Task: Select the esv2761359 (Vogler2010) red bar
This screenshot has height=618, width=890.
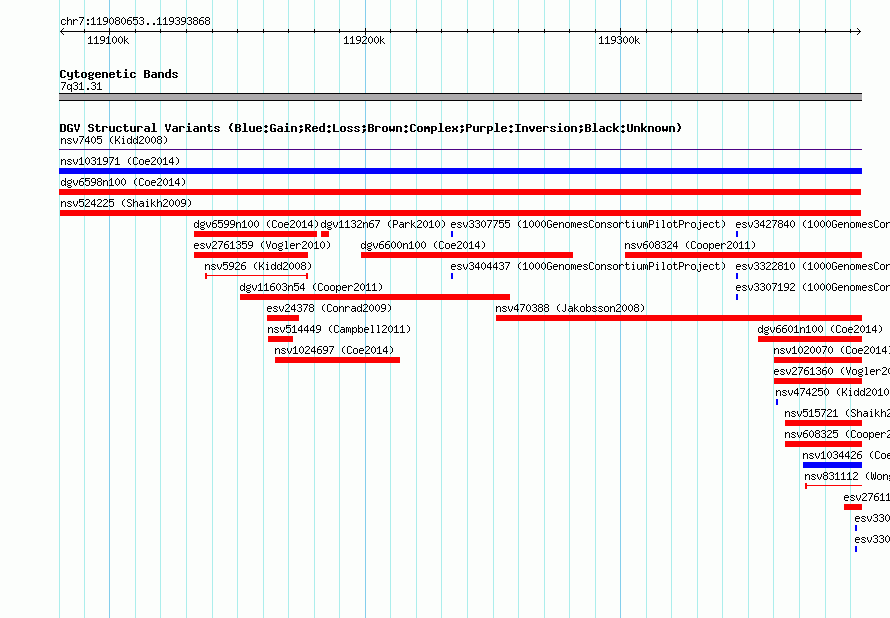Action: [251, 255]
